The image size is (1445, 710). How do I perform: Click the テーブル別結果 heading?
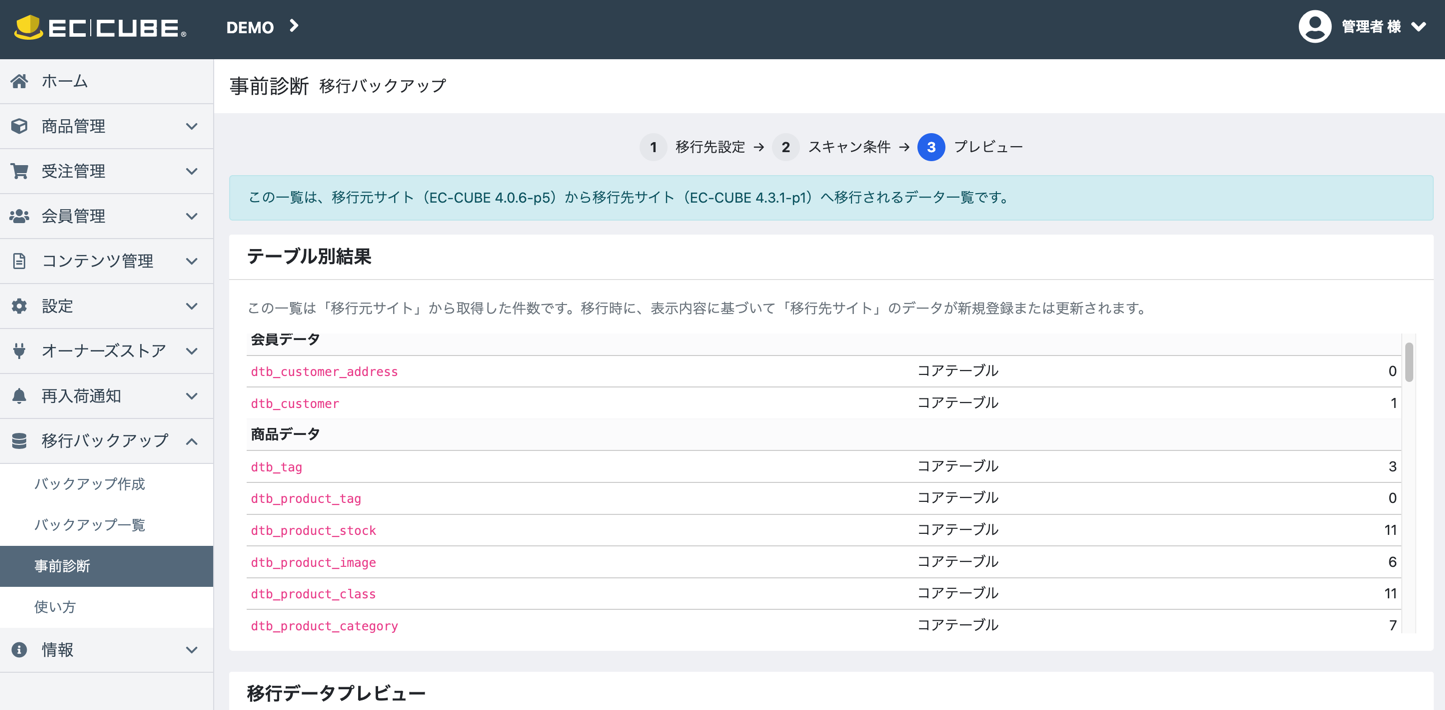coord(309,257)
